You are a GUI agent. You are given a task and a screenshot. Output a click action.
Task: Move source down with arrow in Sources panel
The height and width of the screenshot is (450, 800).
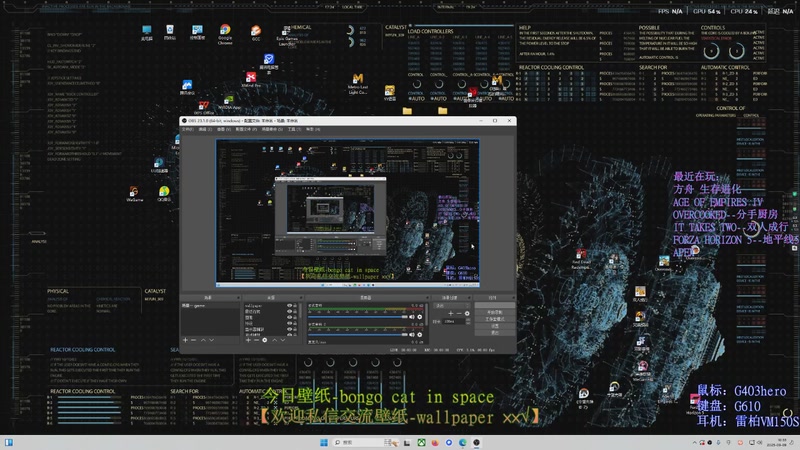(x=283, y=340)
